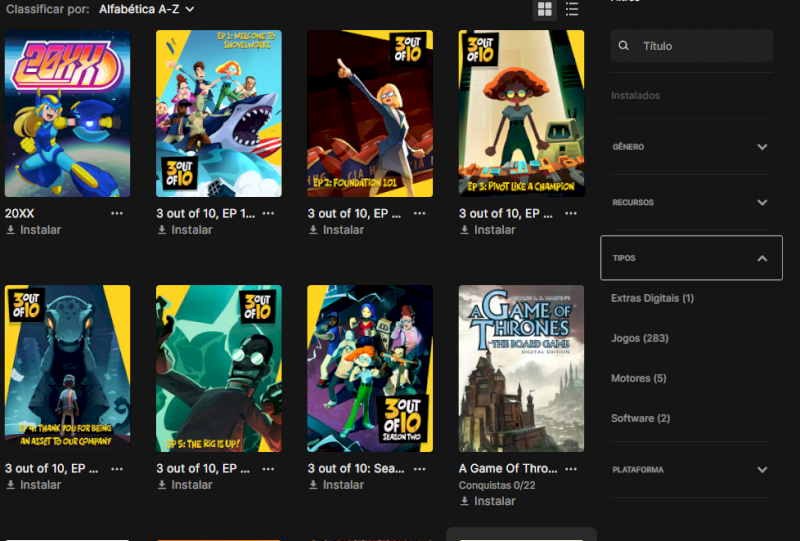Filter by Jogos (283) type
800x541 pixels.
640,338
